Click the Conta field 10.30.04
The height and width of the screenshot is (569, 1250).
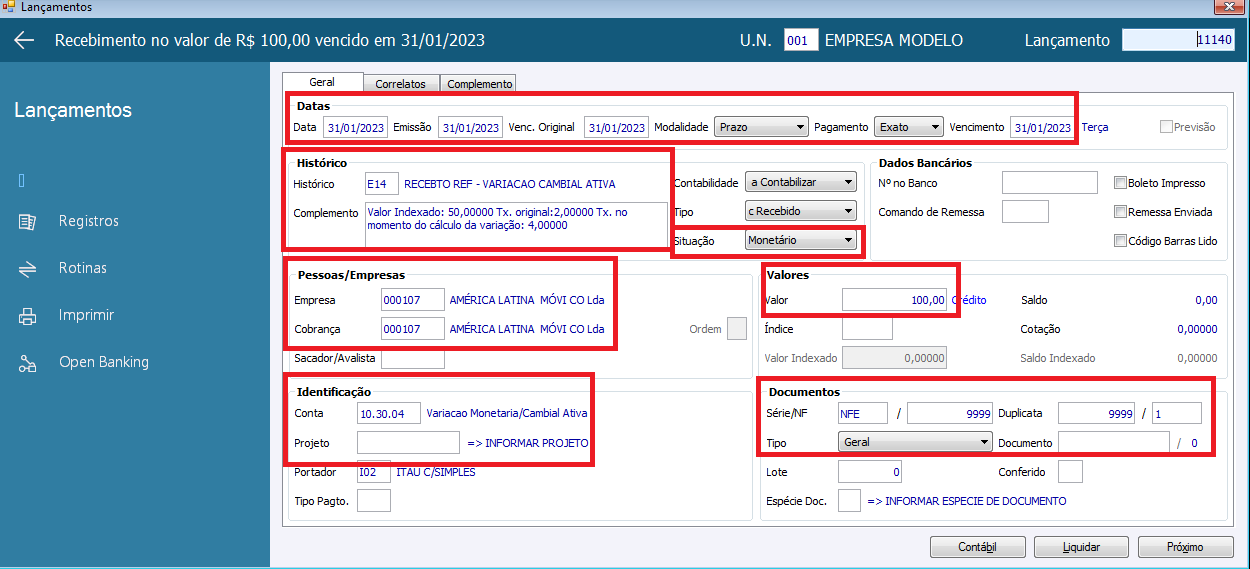click(389, 413)
